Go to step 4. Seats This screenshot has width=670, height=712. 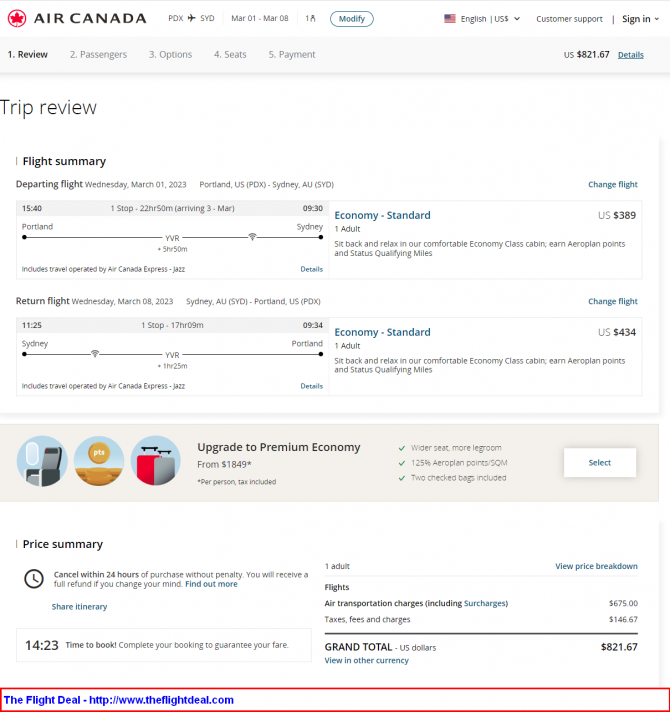pyautogui.click(x=230, y=54)
